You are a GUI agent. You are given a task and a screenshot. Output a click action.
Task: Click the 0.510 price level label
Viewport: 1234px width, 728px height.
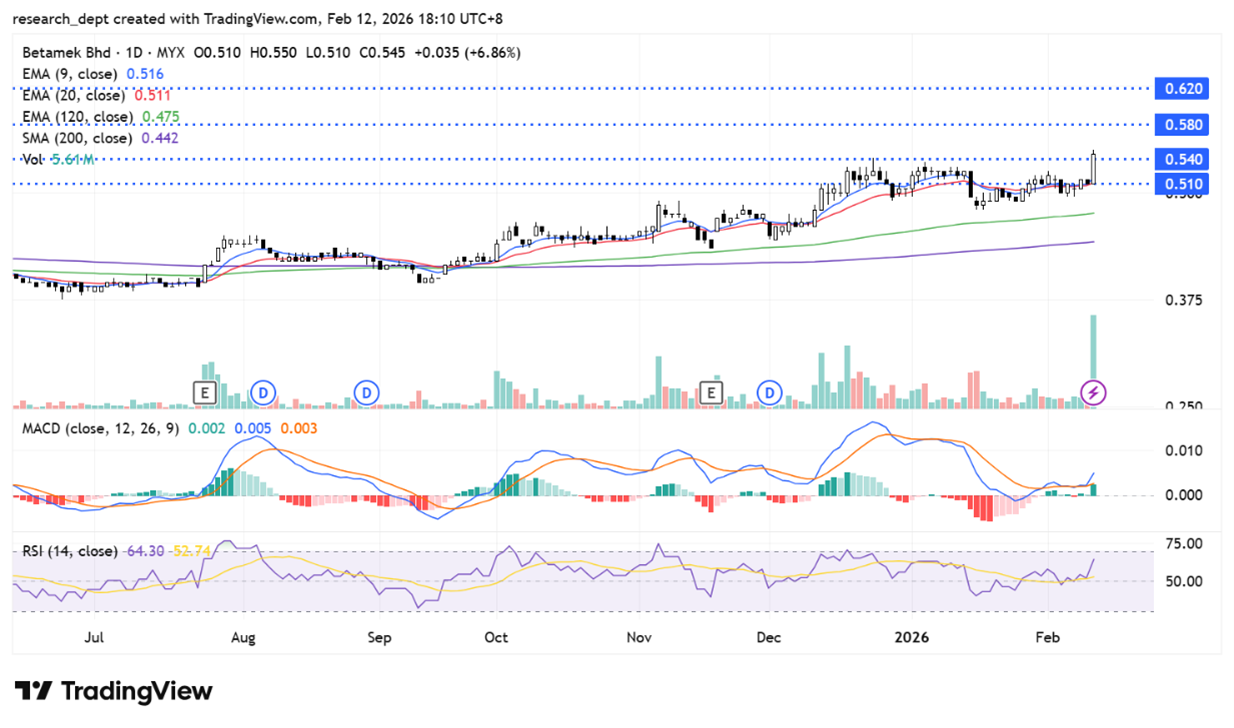point(1181,184)
